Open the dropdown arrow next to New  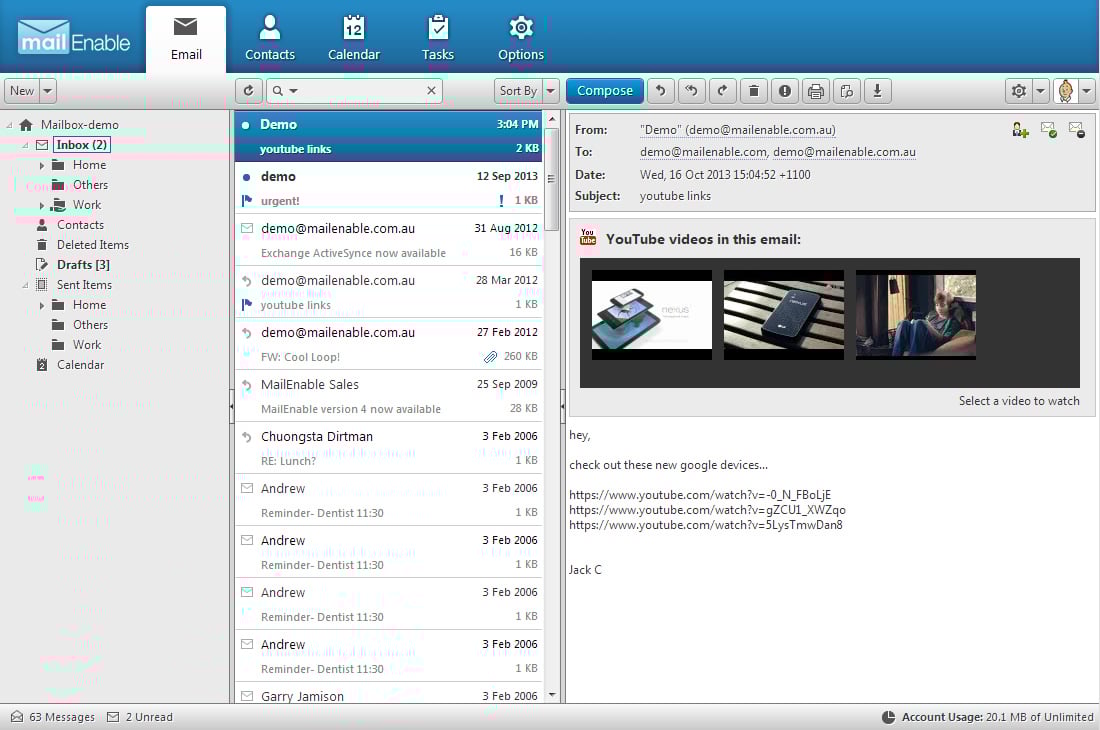pyautogui.click(x=47, y=91)
